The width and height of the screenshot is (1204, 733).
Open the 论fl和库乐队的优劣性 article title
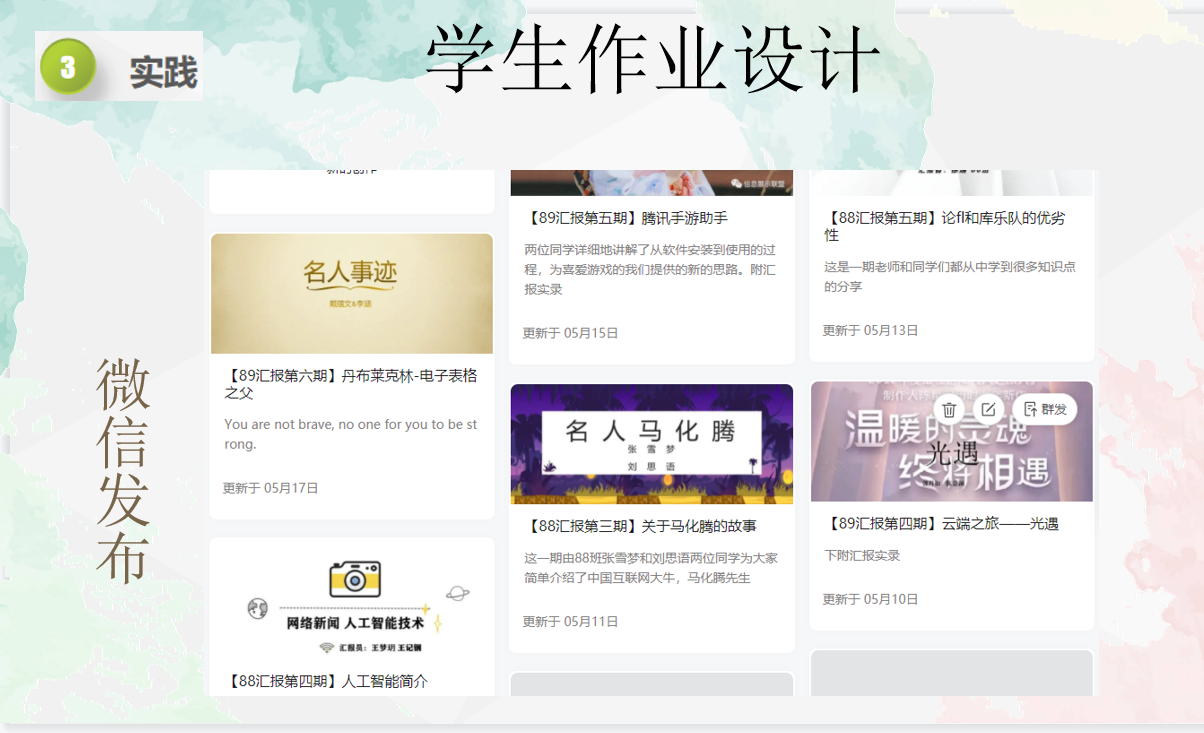point(945,226)
